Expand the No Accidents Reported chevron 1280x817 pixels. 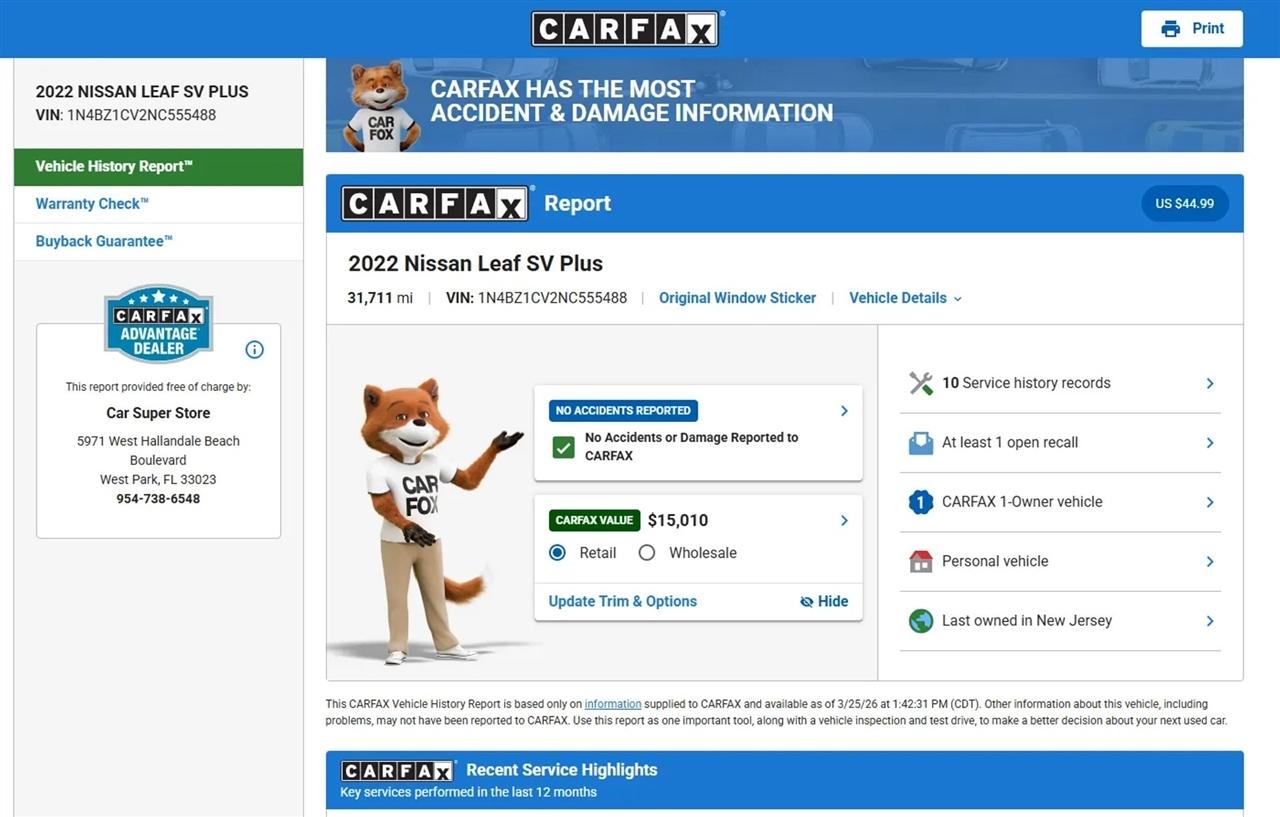point(844,411)
